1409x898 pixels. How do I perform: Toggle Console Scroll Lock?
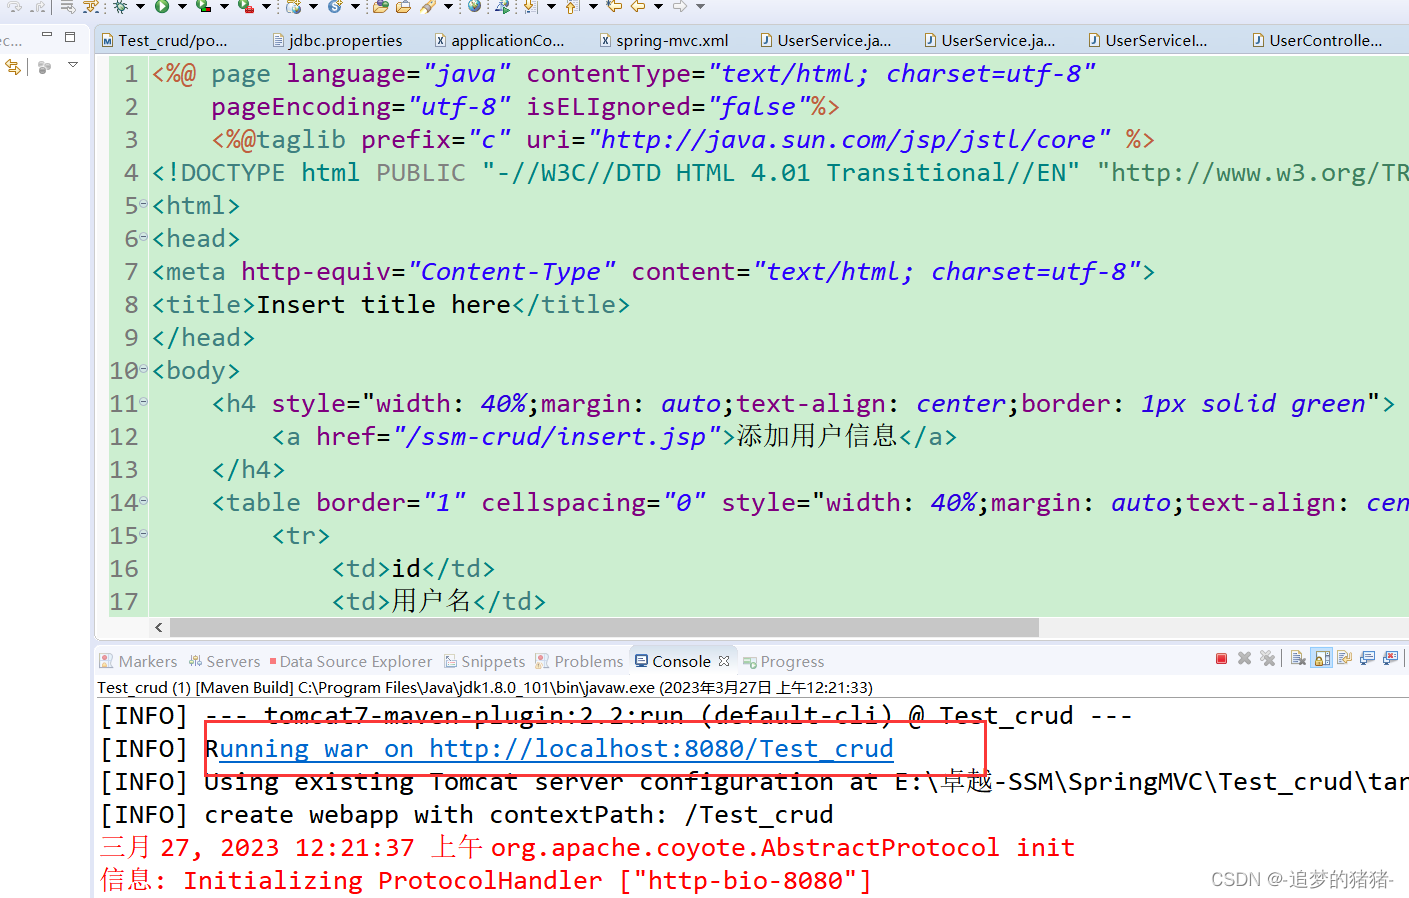1321,658
